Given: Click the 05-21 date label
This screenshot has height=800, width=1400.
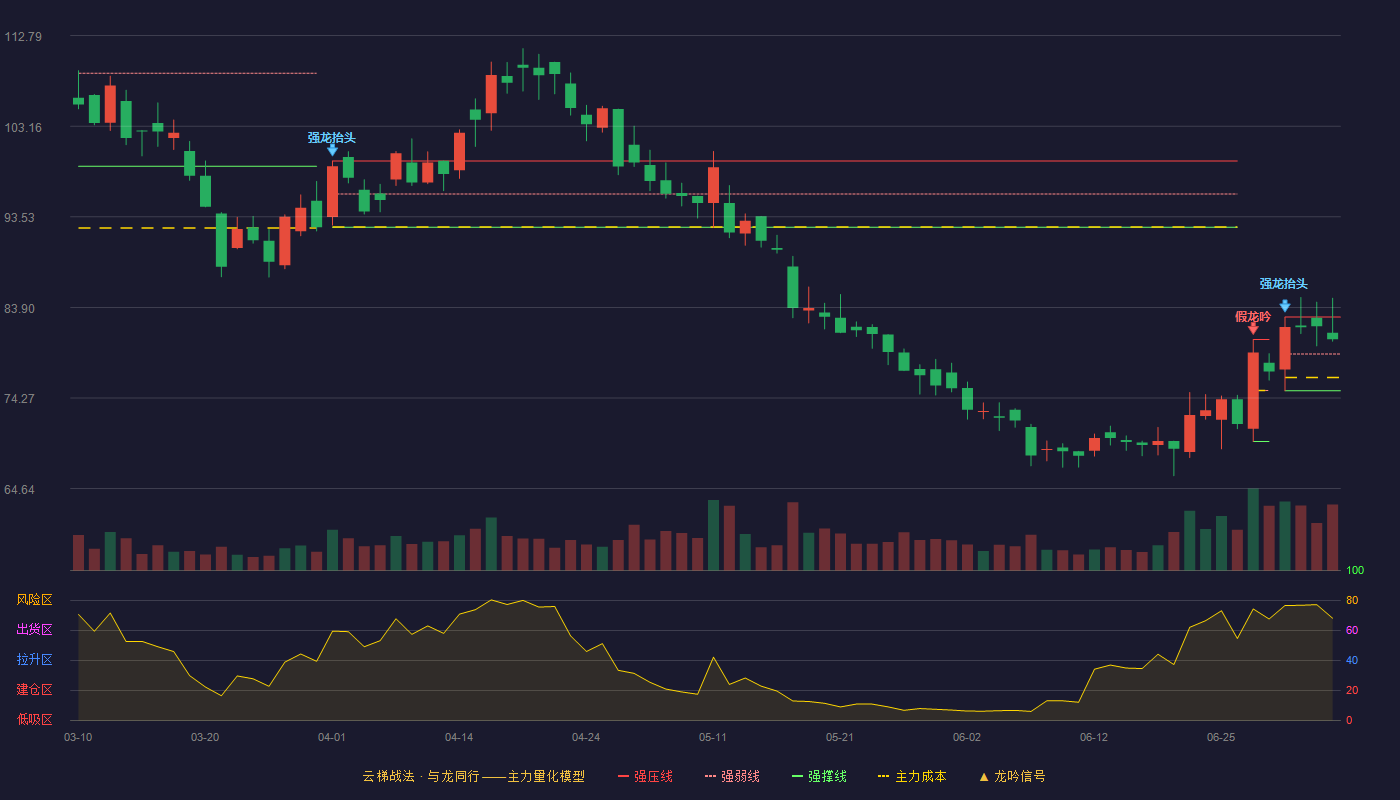Looking at the screenshot, I should tap(840, 737).
